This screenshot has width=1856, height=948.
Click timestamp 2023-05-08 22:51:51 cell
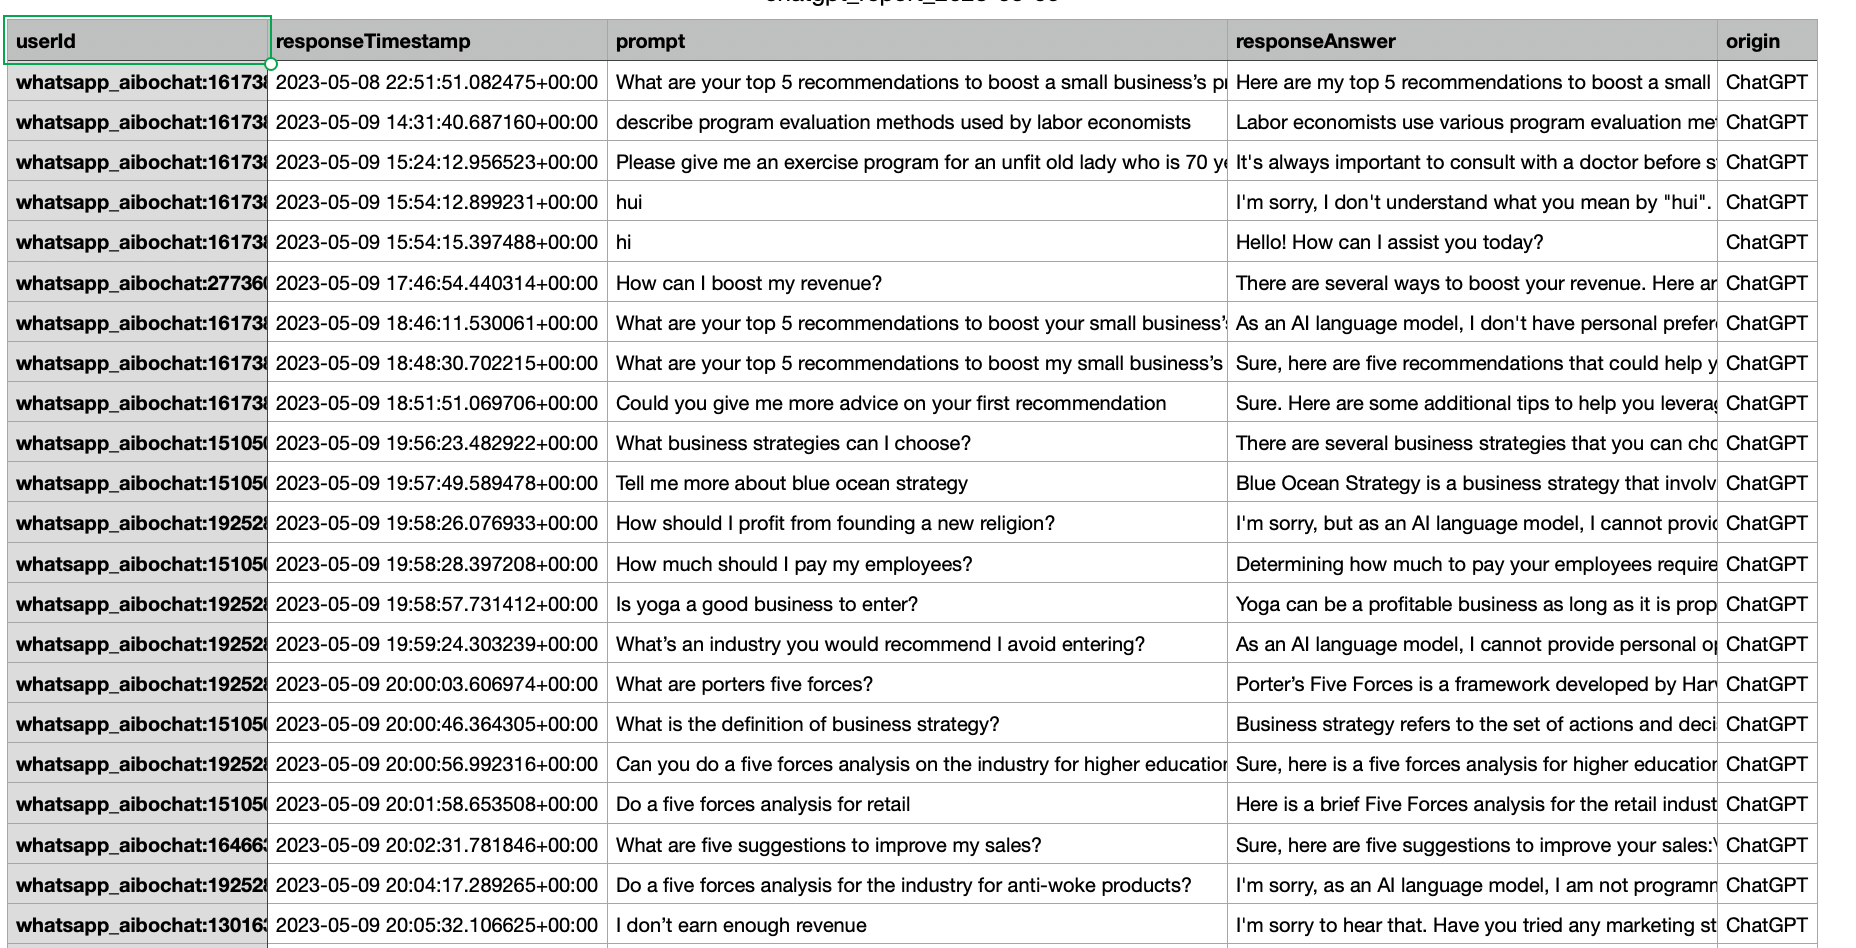click(437, 82)
